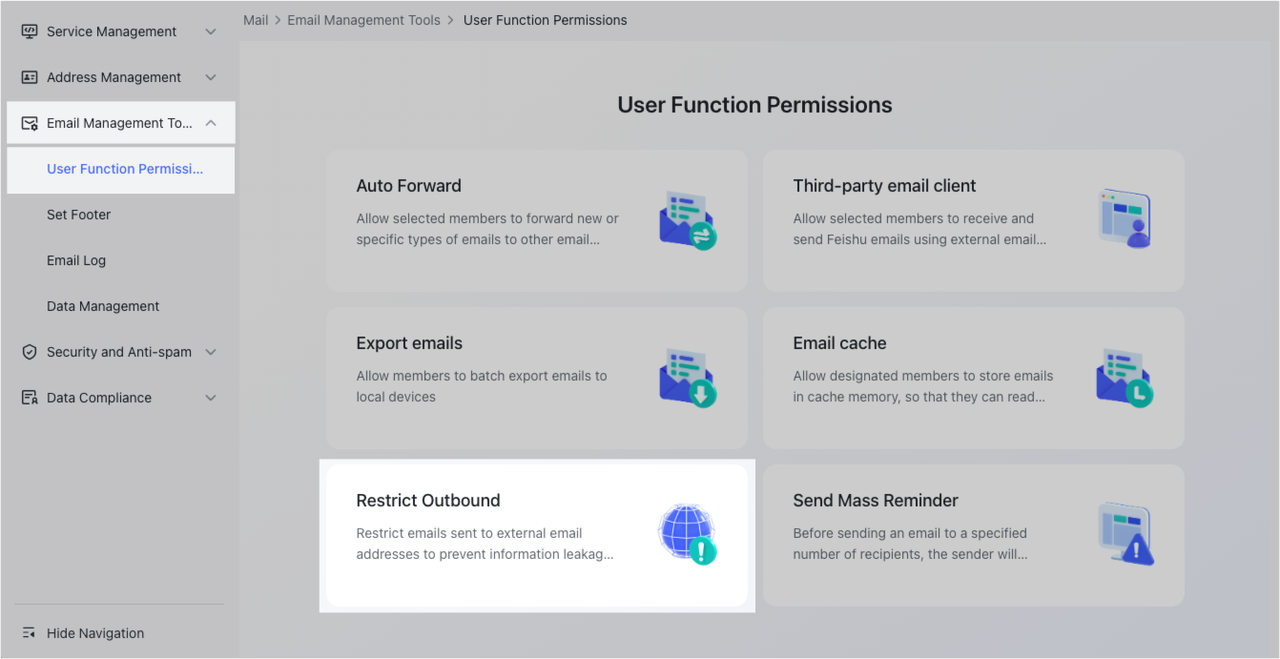The image size is (1280, 659).
Task: Go to Mail in the breadcrumb
Action: pyautogui.click(x=256, y=20)
